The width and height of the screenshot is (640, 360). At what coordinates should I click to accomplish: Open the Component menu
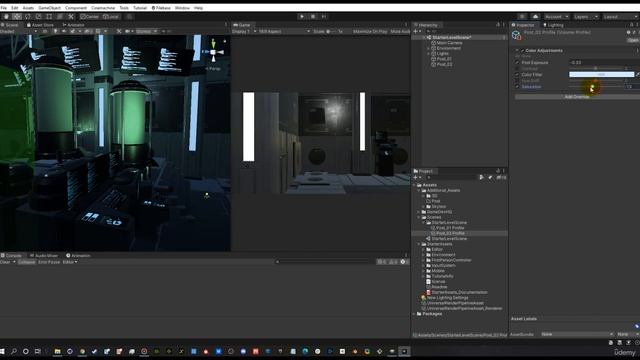(76, 8)
